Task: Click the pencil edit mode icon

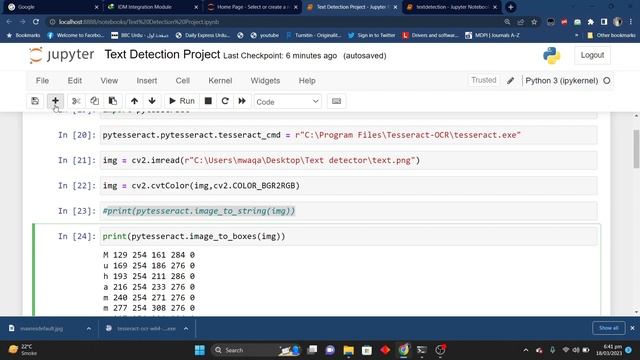Action: 511,81
